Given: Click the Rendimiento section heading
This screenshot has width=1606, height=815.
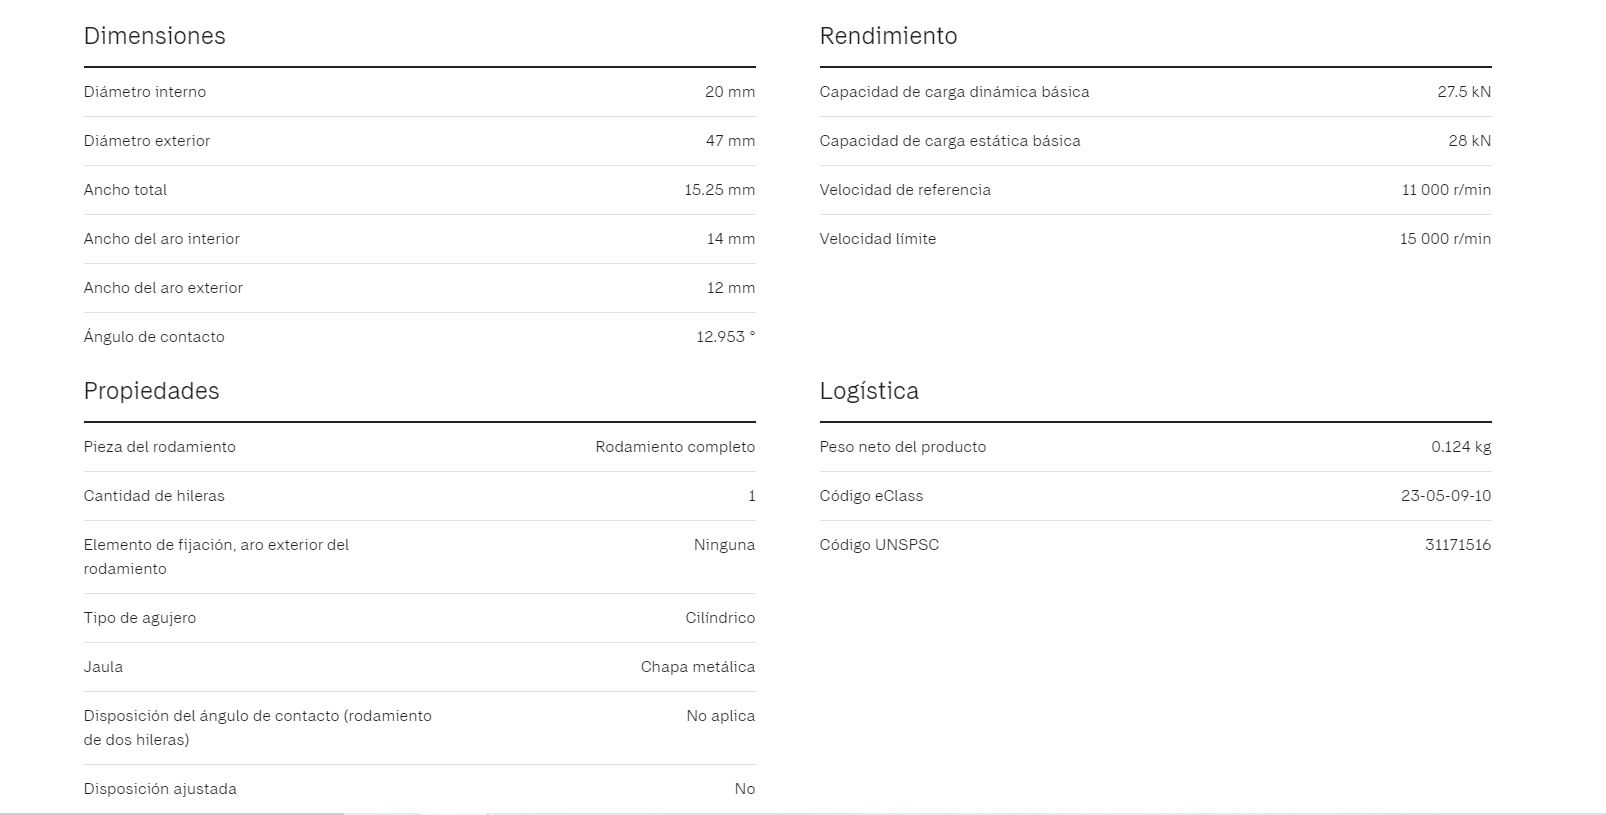Looking at the screenshot, I should click(888, 36).
